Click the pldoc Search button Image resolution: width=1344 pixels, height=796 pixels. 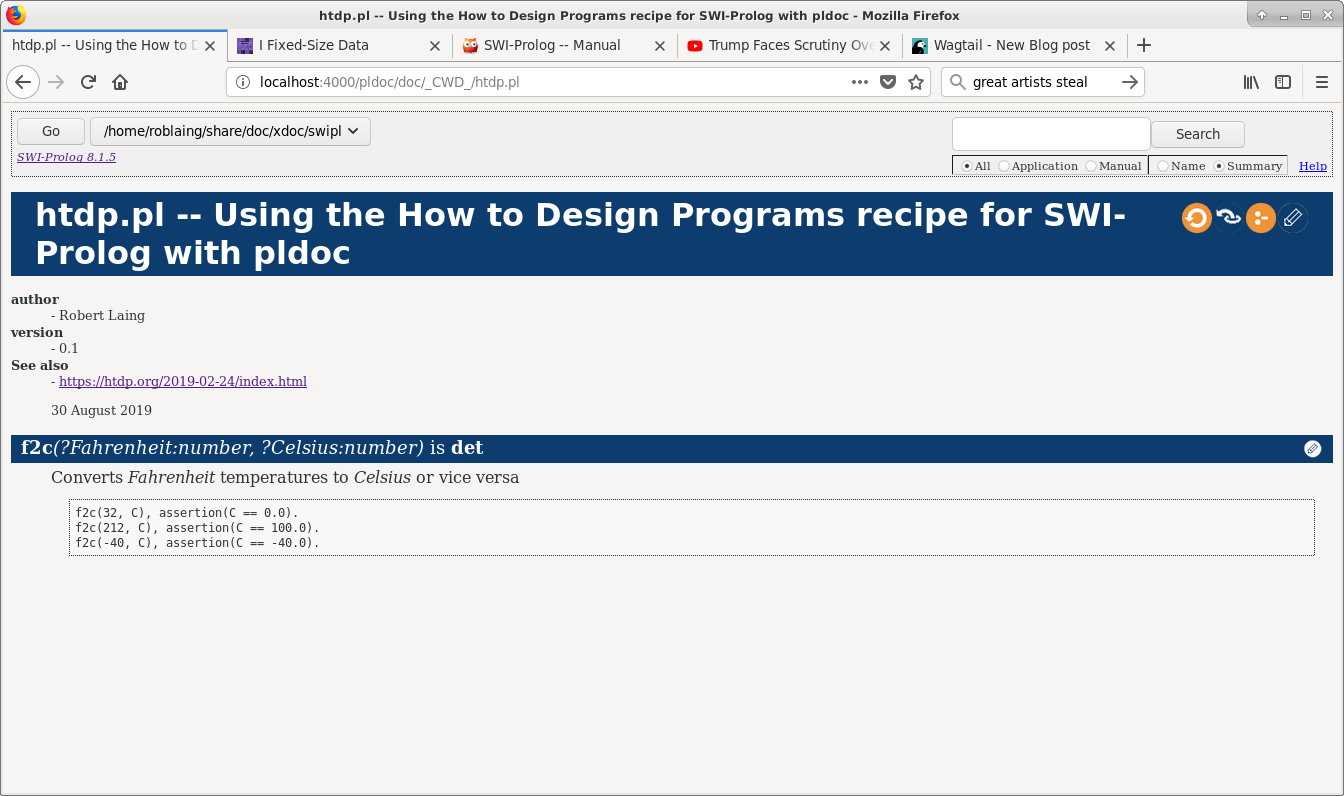pos(1198,134)
